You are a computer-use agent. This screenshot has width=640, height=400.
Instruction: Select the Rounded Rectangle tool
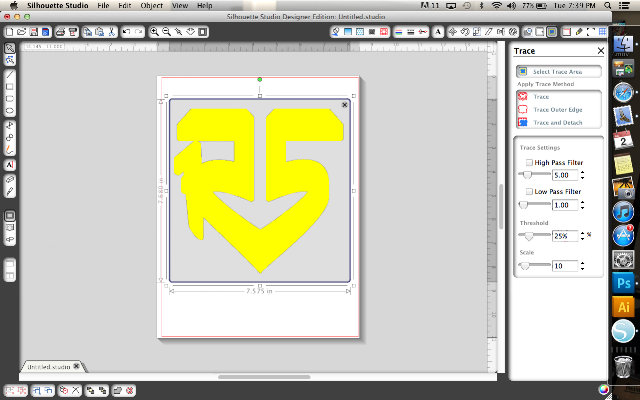pyautogui.click(x=10, y=99)
